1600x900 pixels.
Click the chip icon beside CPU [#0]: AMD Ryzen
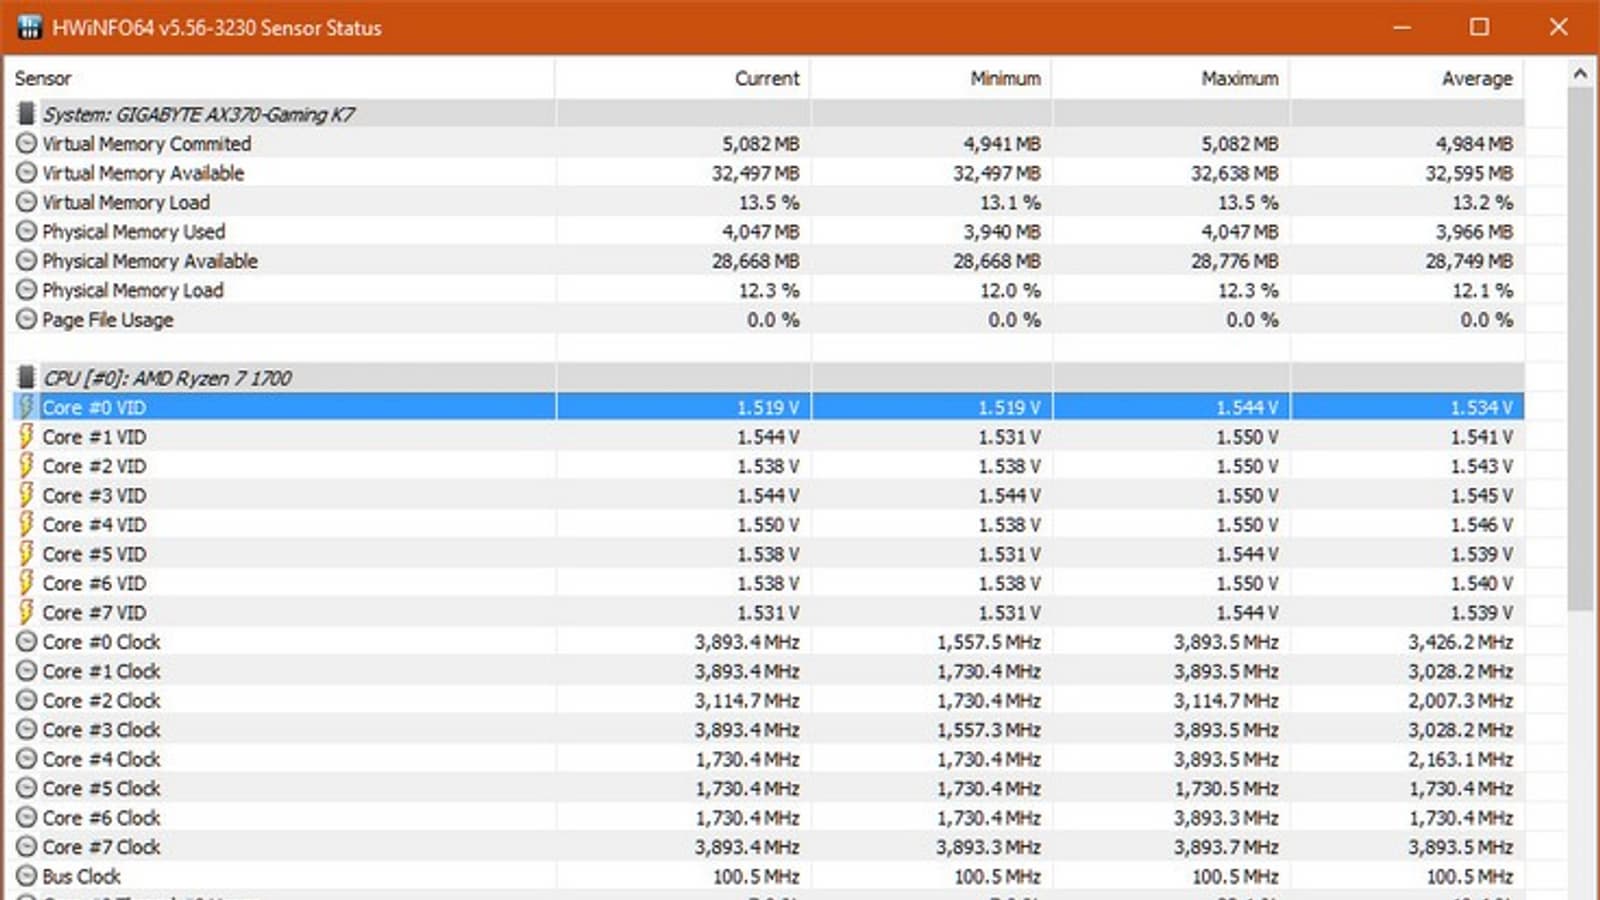[27, 378]
